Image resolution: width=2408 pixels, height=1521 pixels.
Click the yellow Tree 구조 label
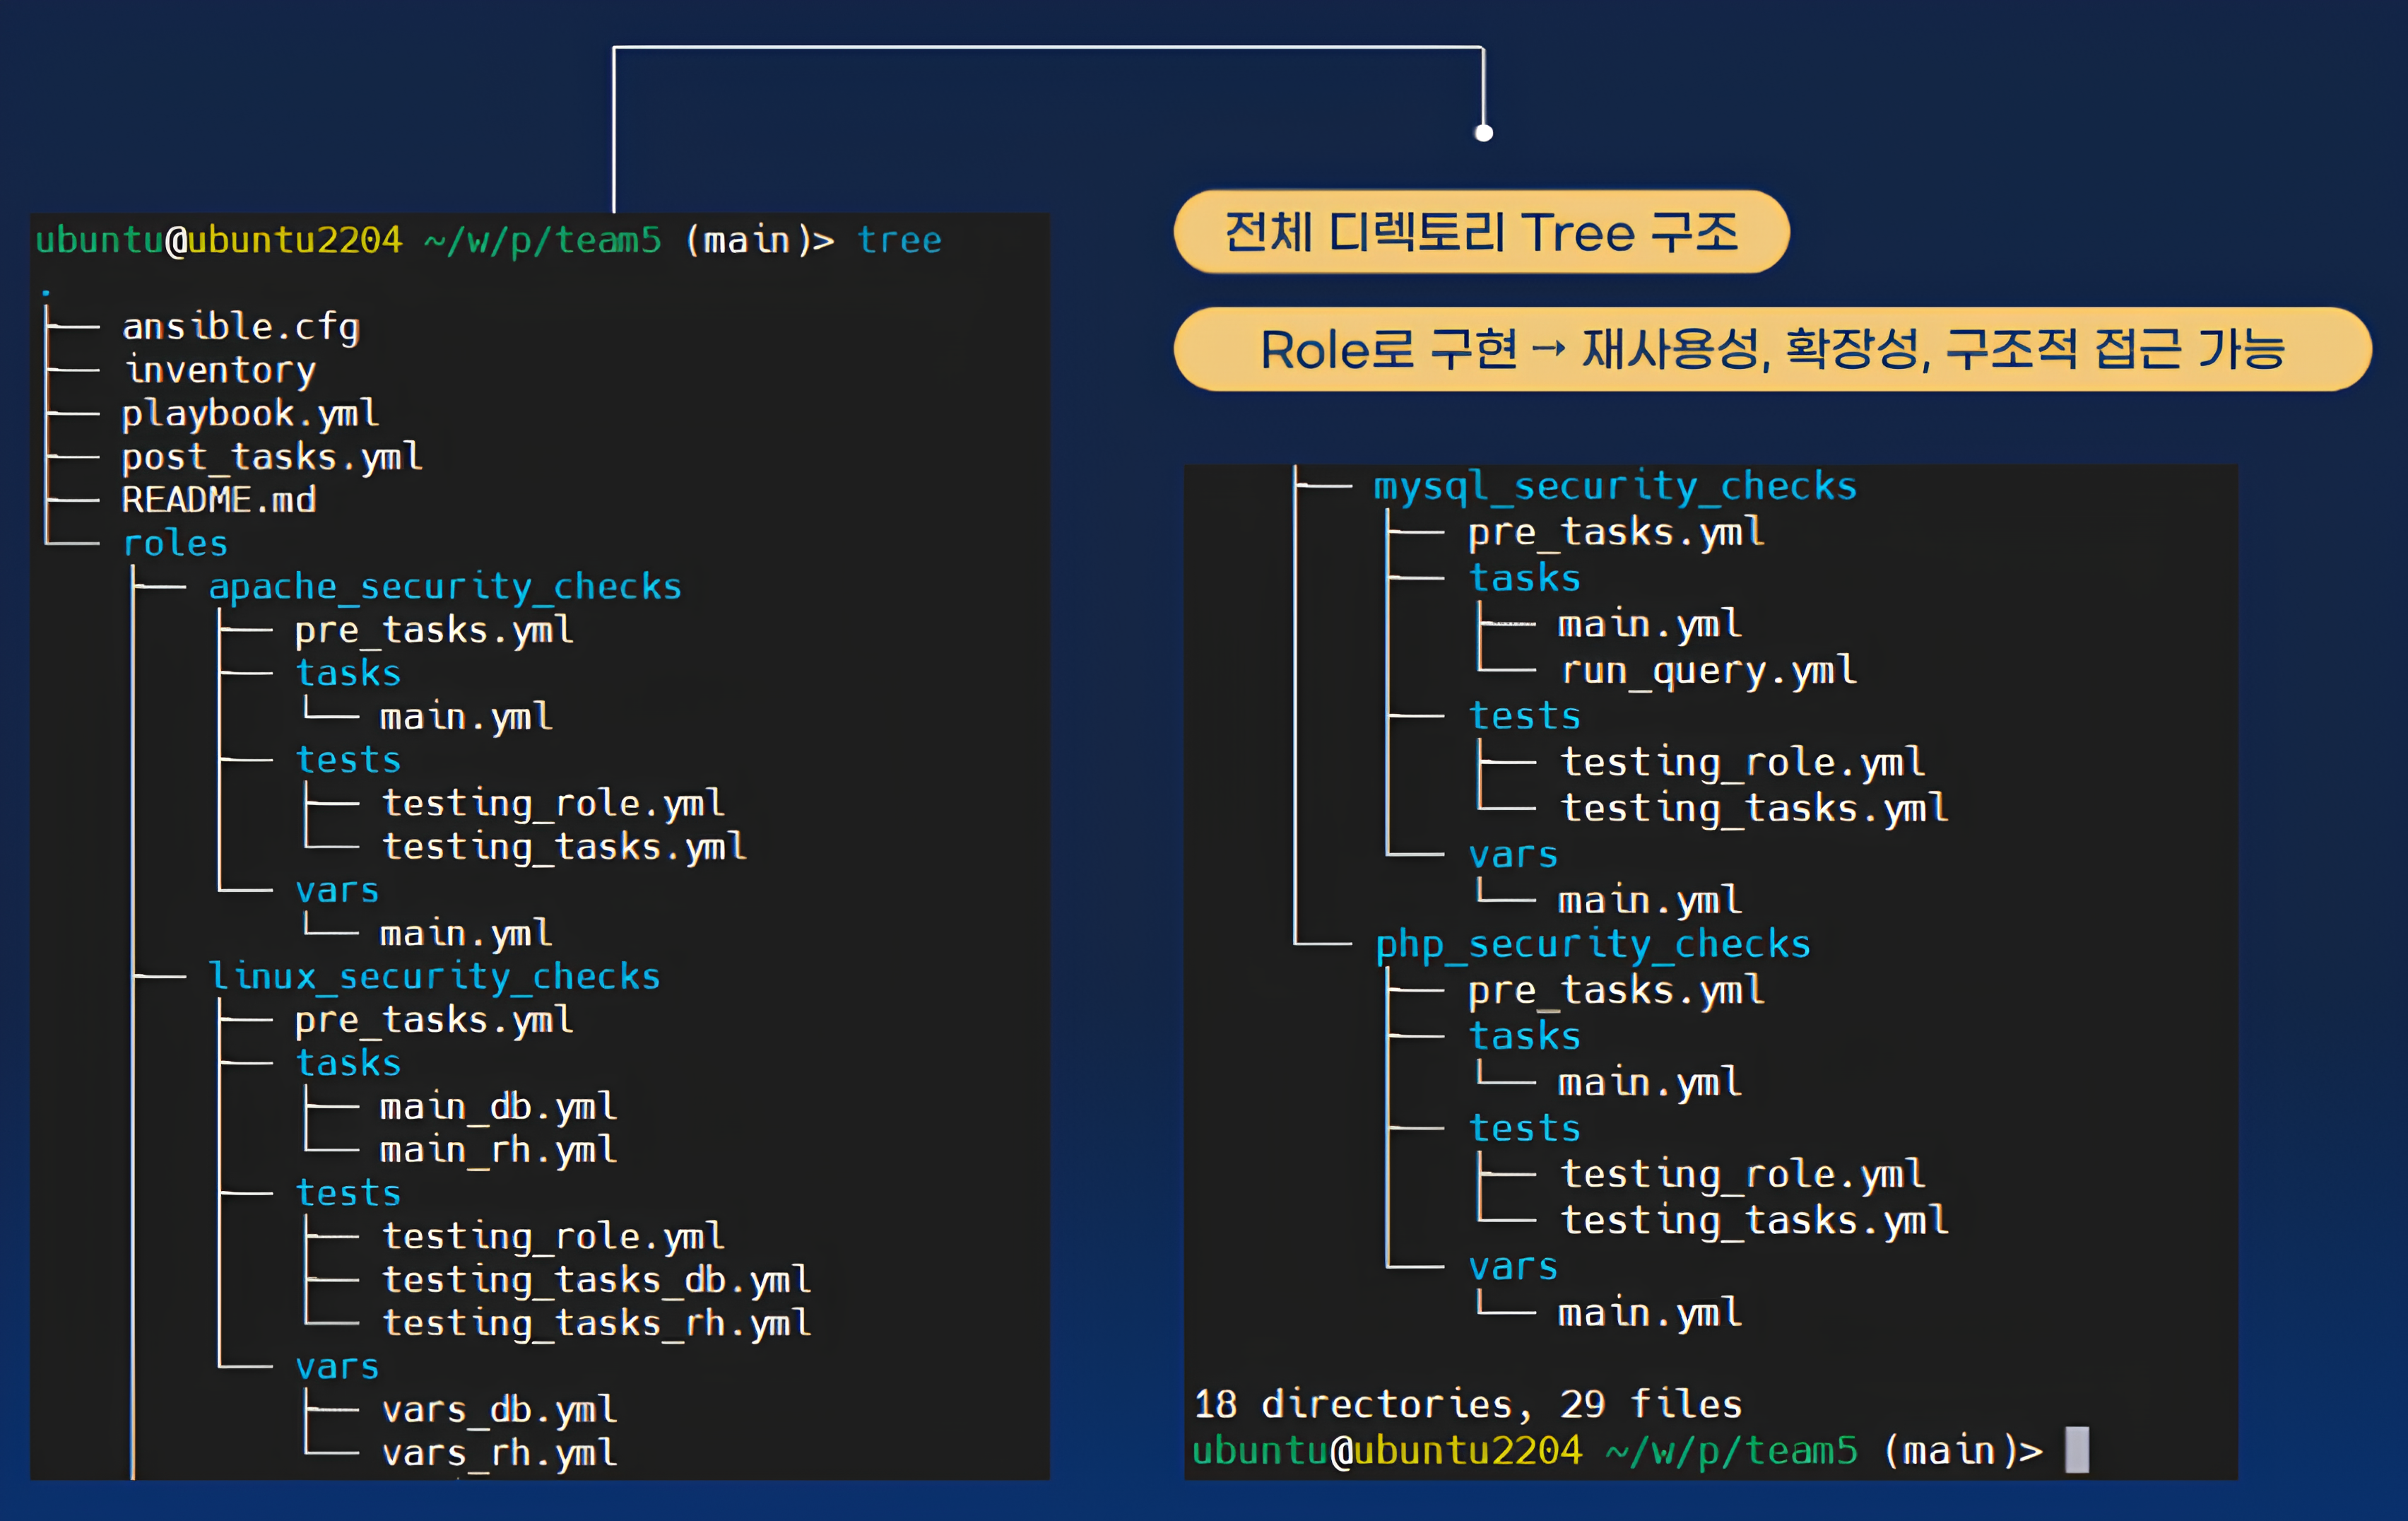click(x=1481, y=232)
